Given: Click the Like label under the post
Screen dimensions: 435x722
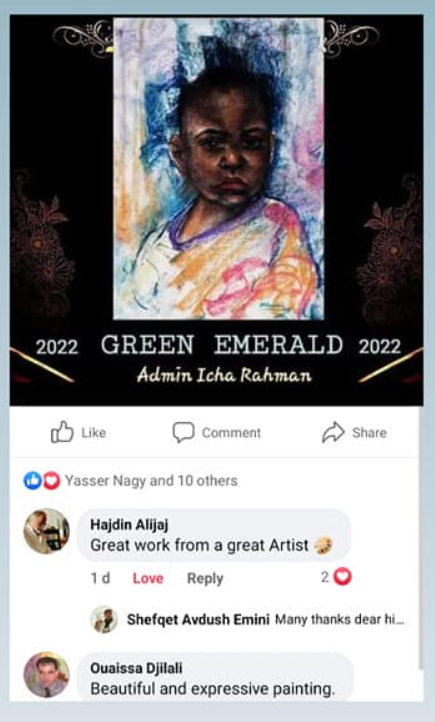Looking at the screenshot, I should point(93,433).
